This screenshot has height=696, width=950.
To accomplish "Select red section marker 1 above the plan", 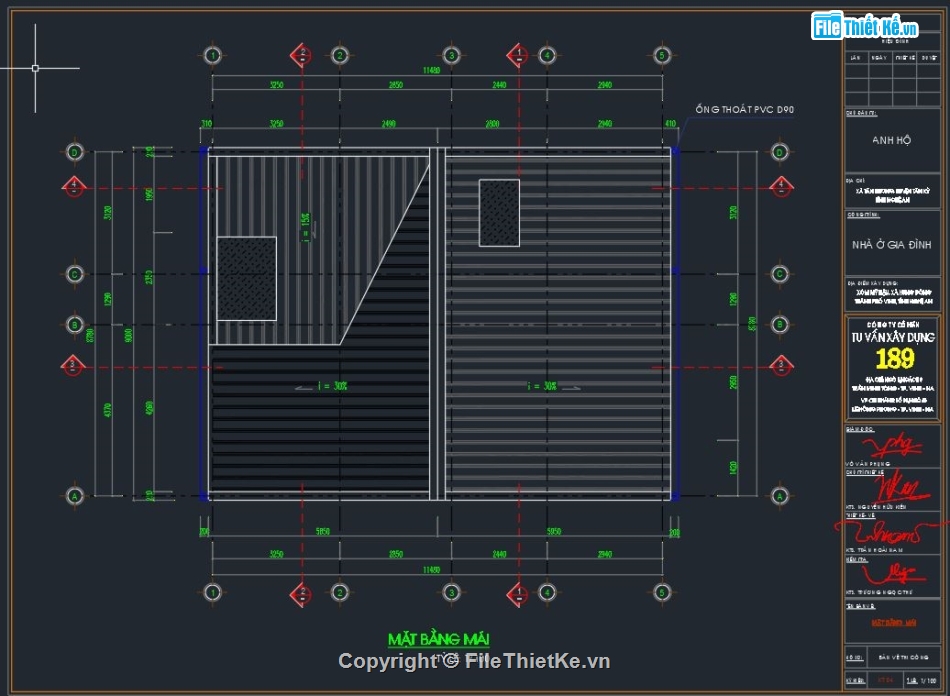I will click(x=517, y=55).
